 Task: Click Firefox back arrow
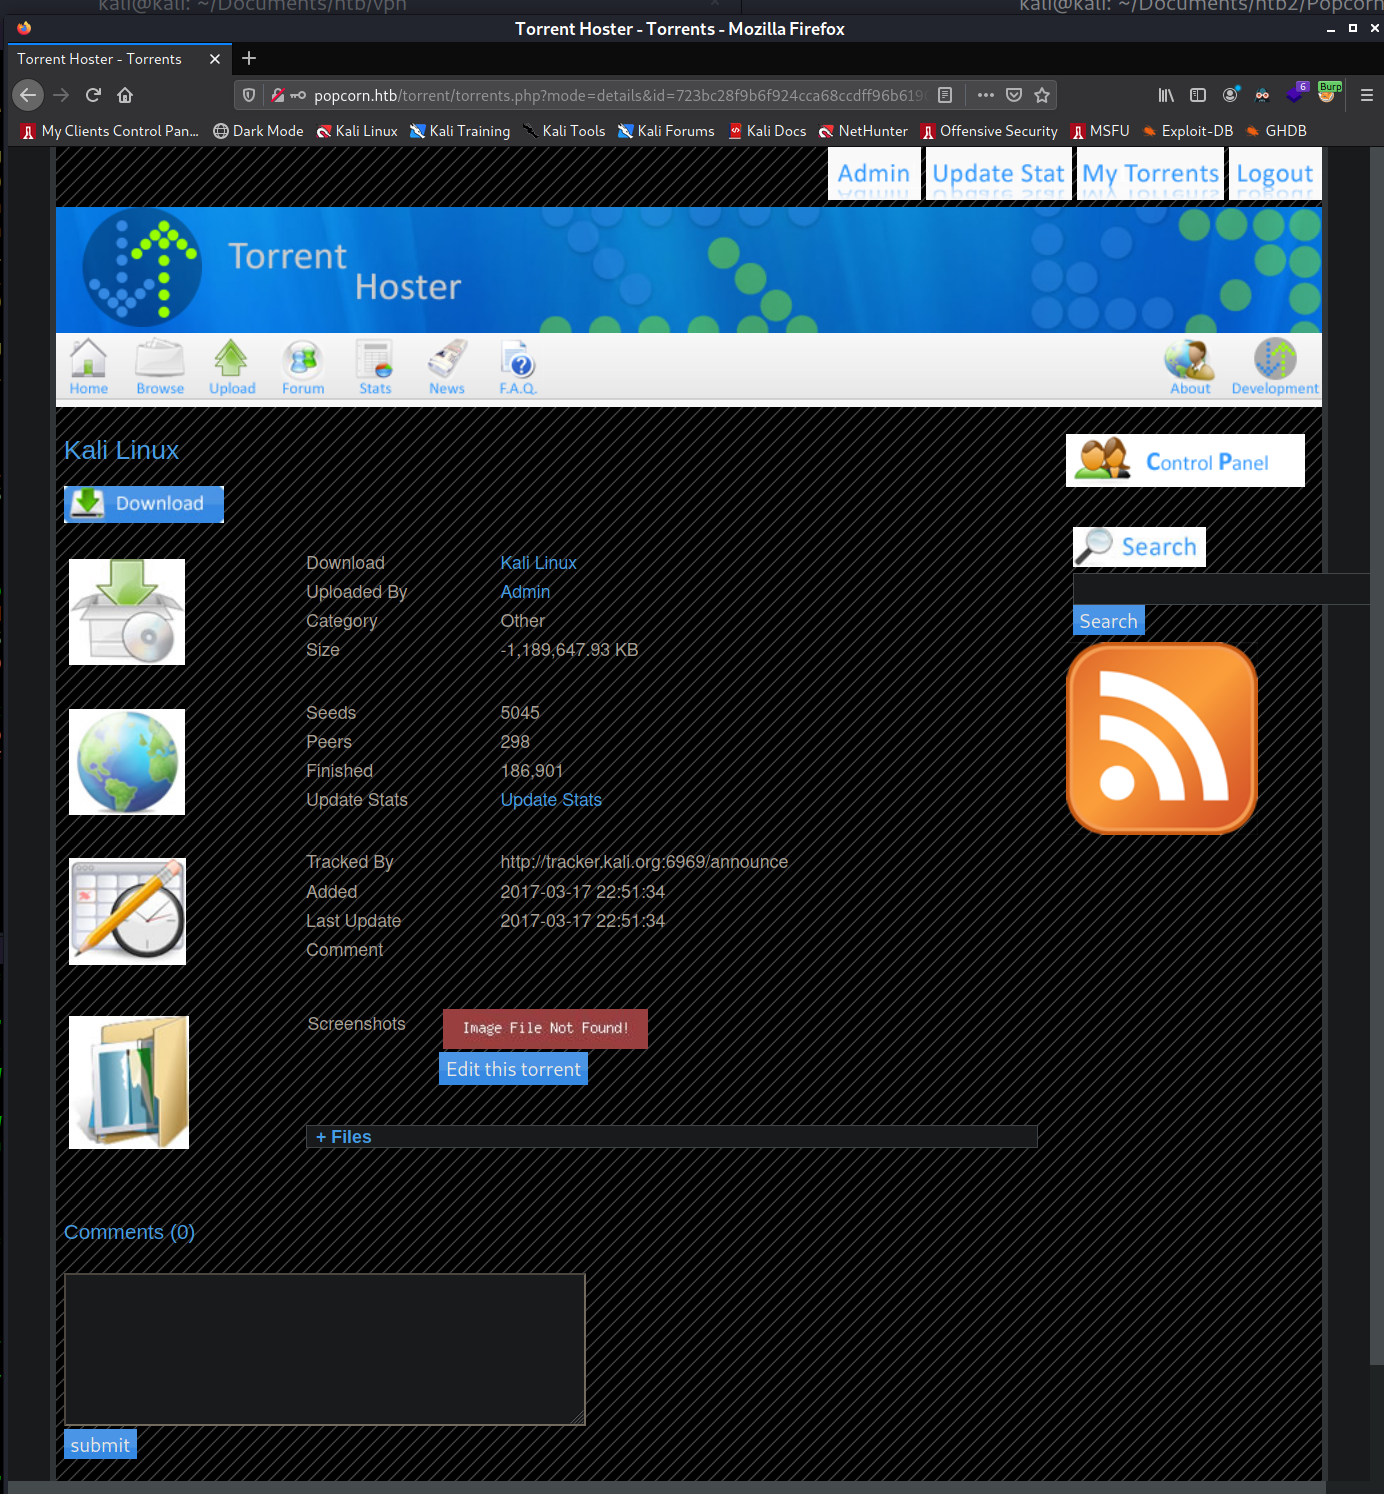[x=28, y=95]
